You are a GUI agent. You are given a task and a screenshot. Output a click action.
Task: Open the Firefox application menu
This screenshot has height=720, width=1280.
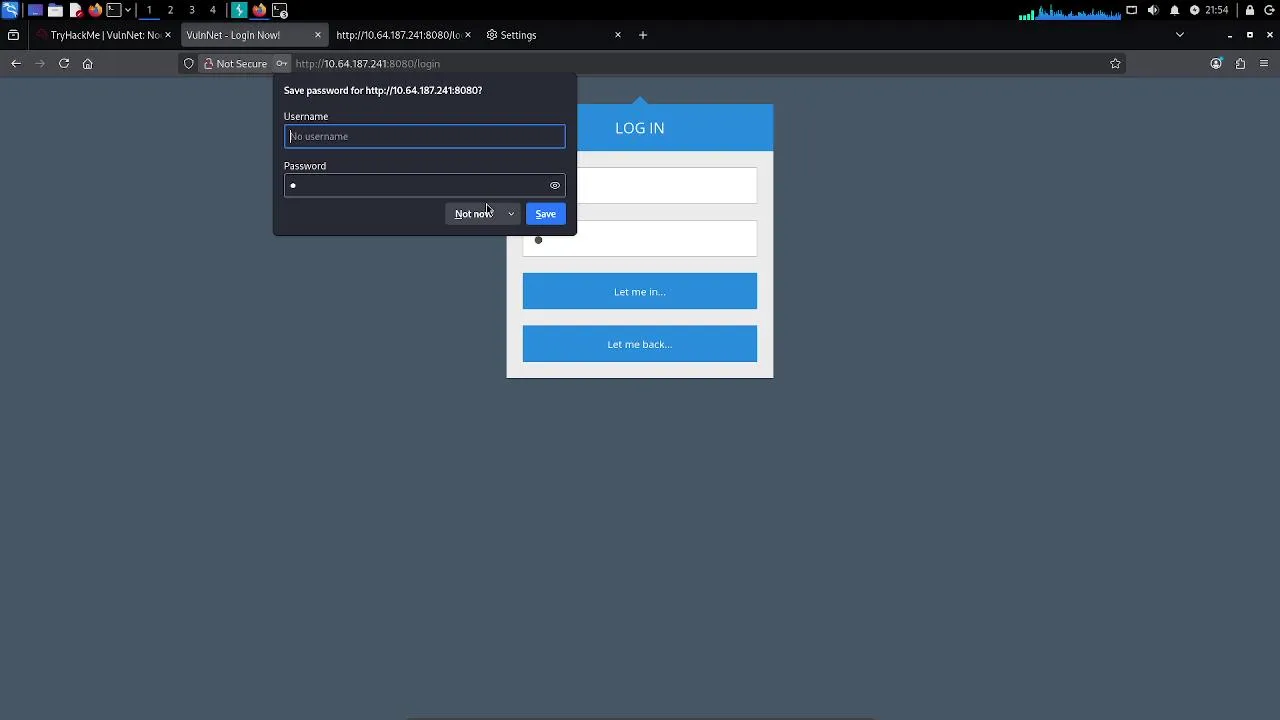(1264, 64)
